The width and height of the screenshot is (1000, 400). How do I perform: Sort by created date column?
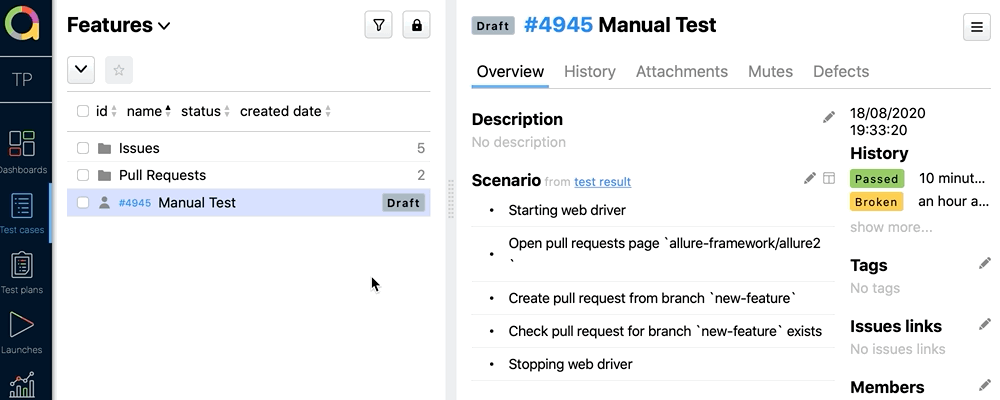[286, 111]
